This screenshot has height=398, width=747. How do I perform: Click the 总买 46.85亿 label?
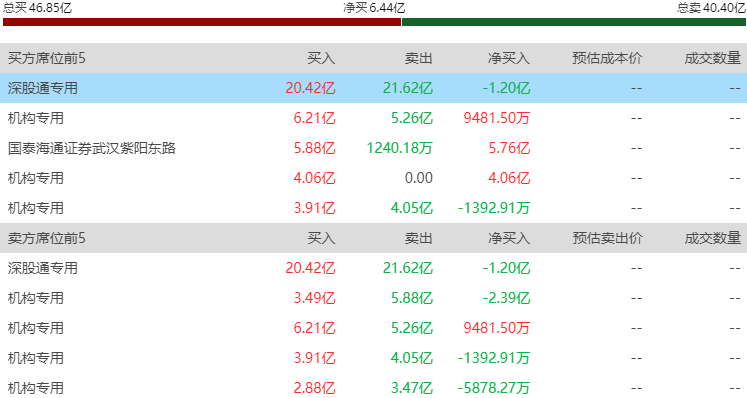[x=37, y=8]
